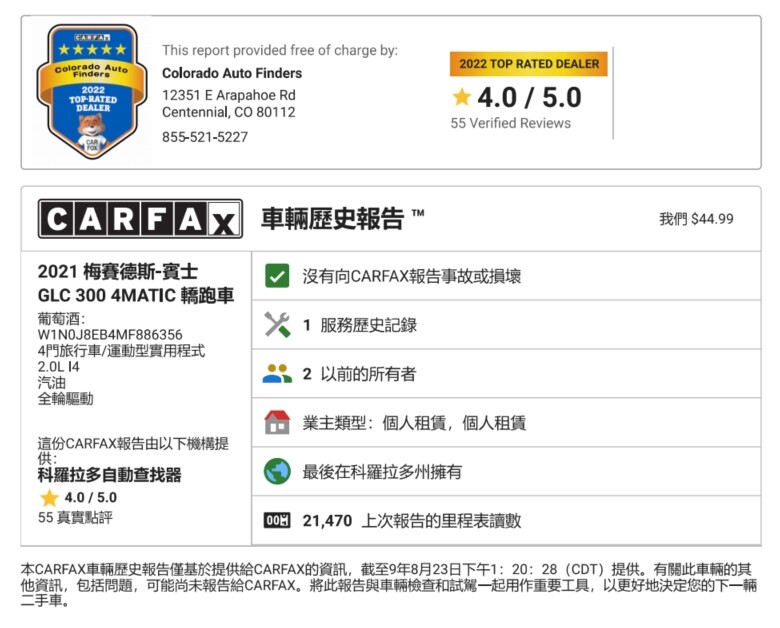This screenshot has width=780, height=628.
Task: Click 21,470 上次報告的里程表讀數 row text
Action: click(412, 521)
